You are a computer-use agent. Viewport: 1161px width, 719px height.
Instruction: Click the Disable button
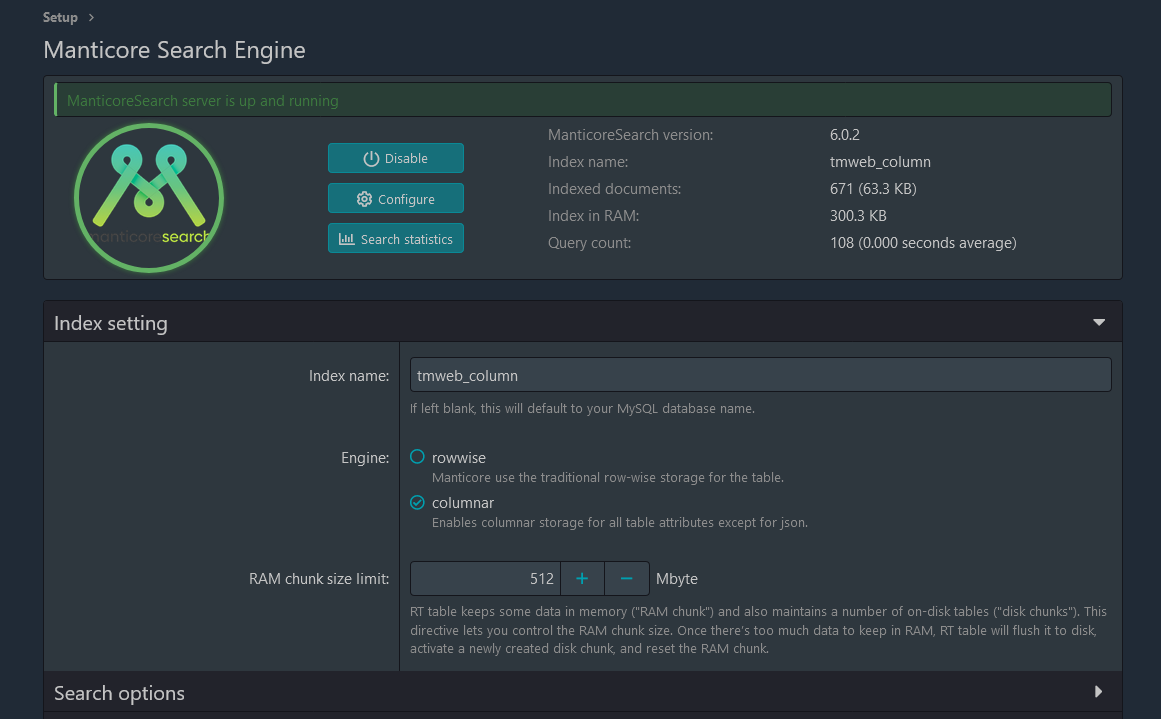395,158
